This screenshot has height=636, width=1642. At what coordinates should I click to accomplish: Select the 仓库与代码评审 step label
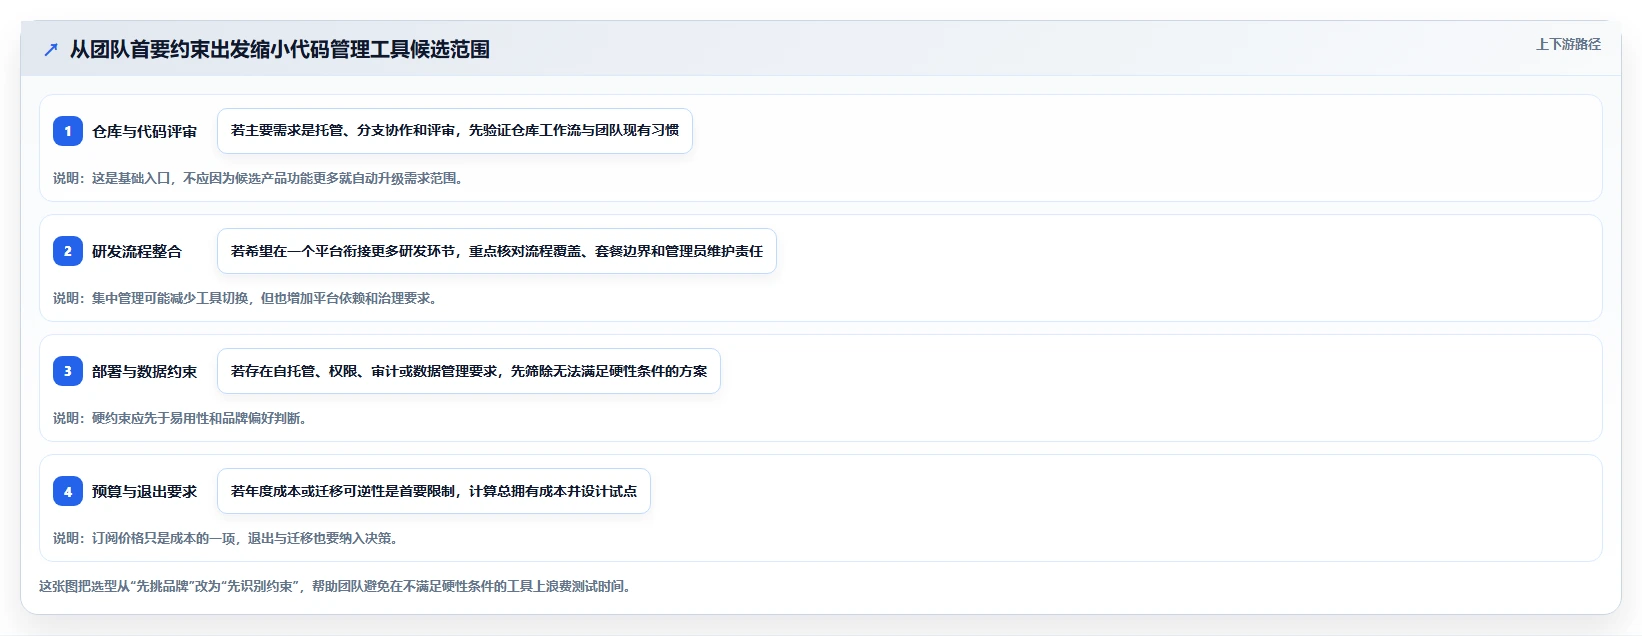tap(145, 131)
